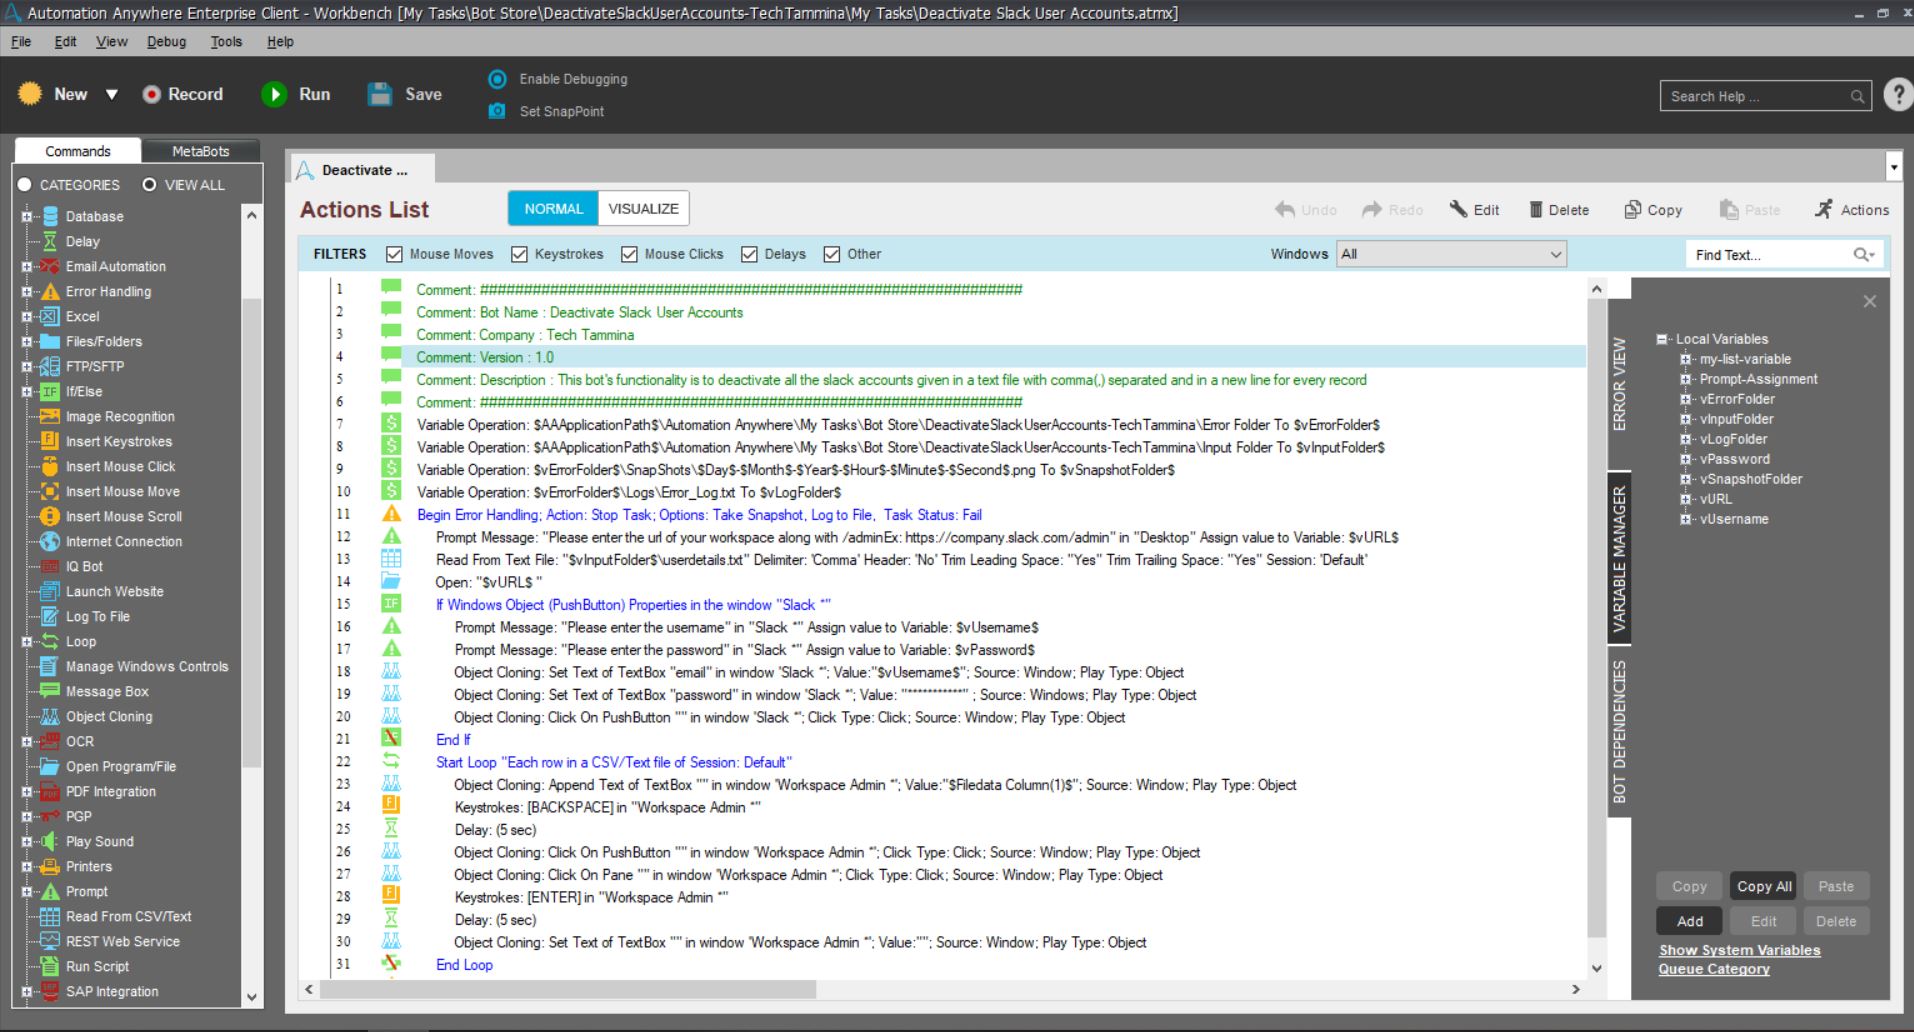Expand the vPassword variable node

tap(1686, 459)
